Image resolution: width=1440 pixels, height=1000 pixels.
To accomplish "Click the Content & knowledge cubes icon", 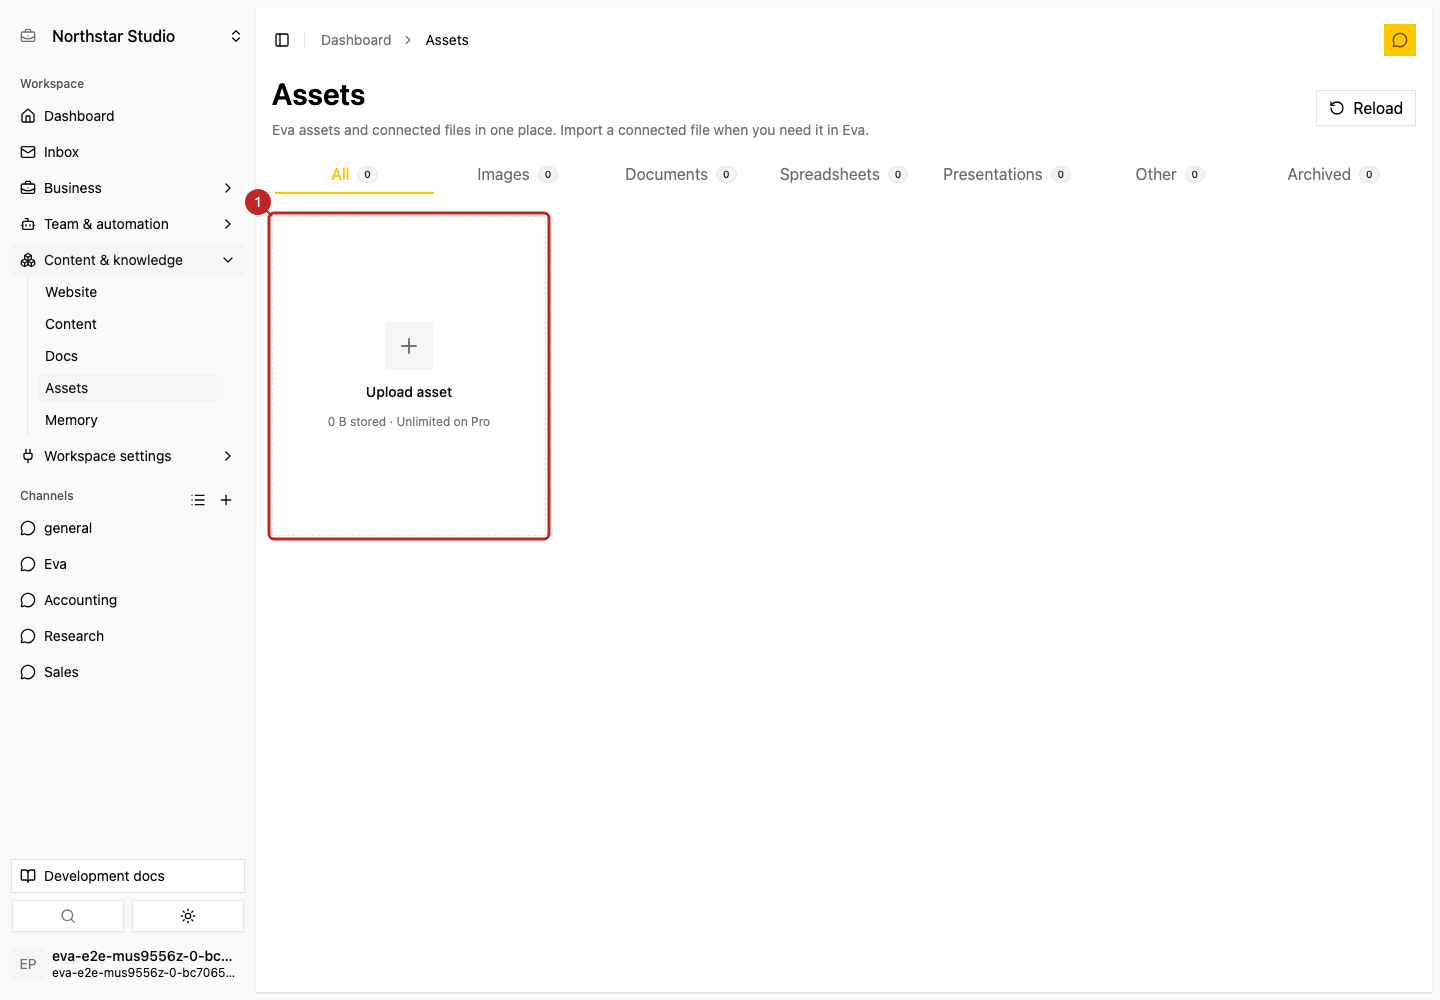I will click(x=28, y=260).
